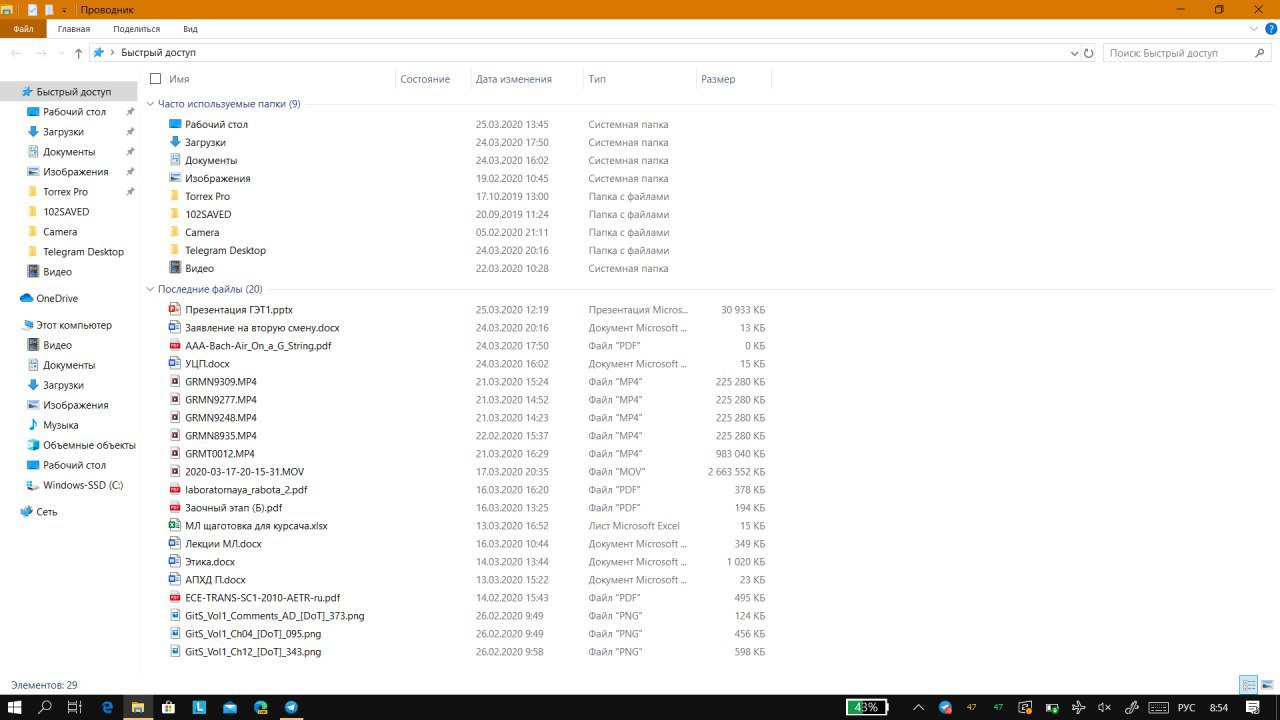Select Этот компьютер in navigation pane

click(x=74, y=325)
